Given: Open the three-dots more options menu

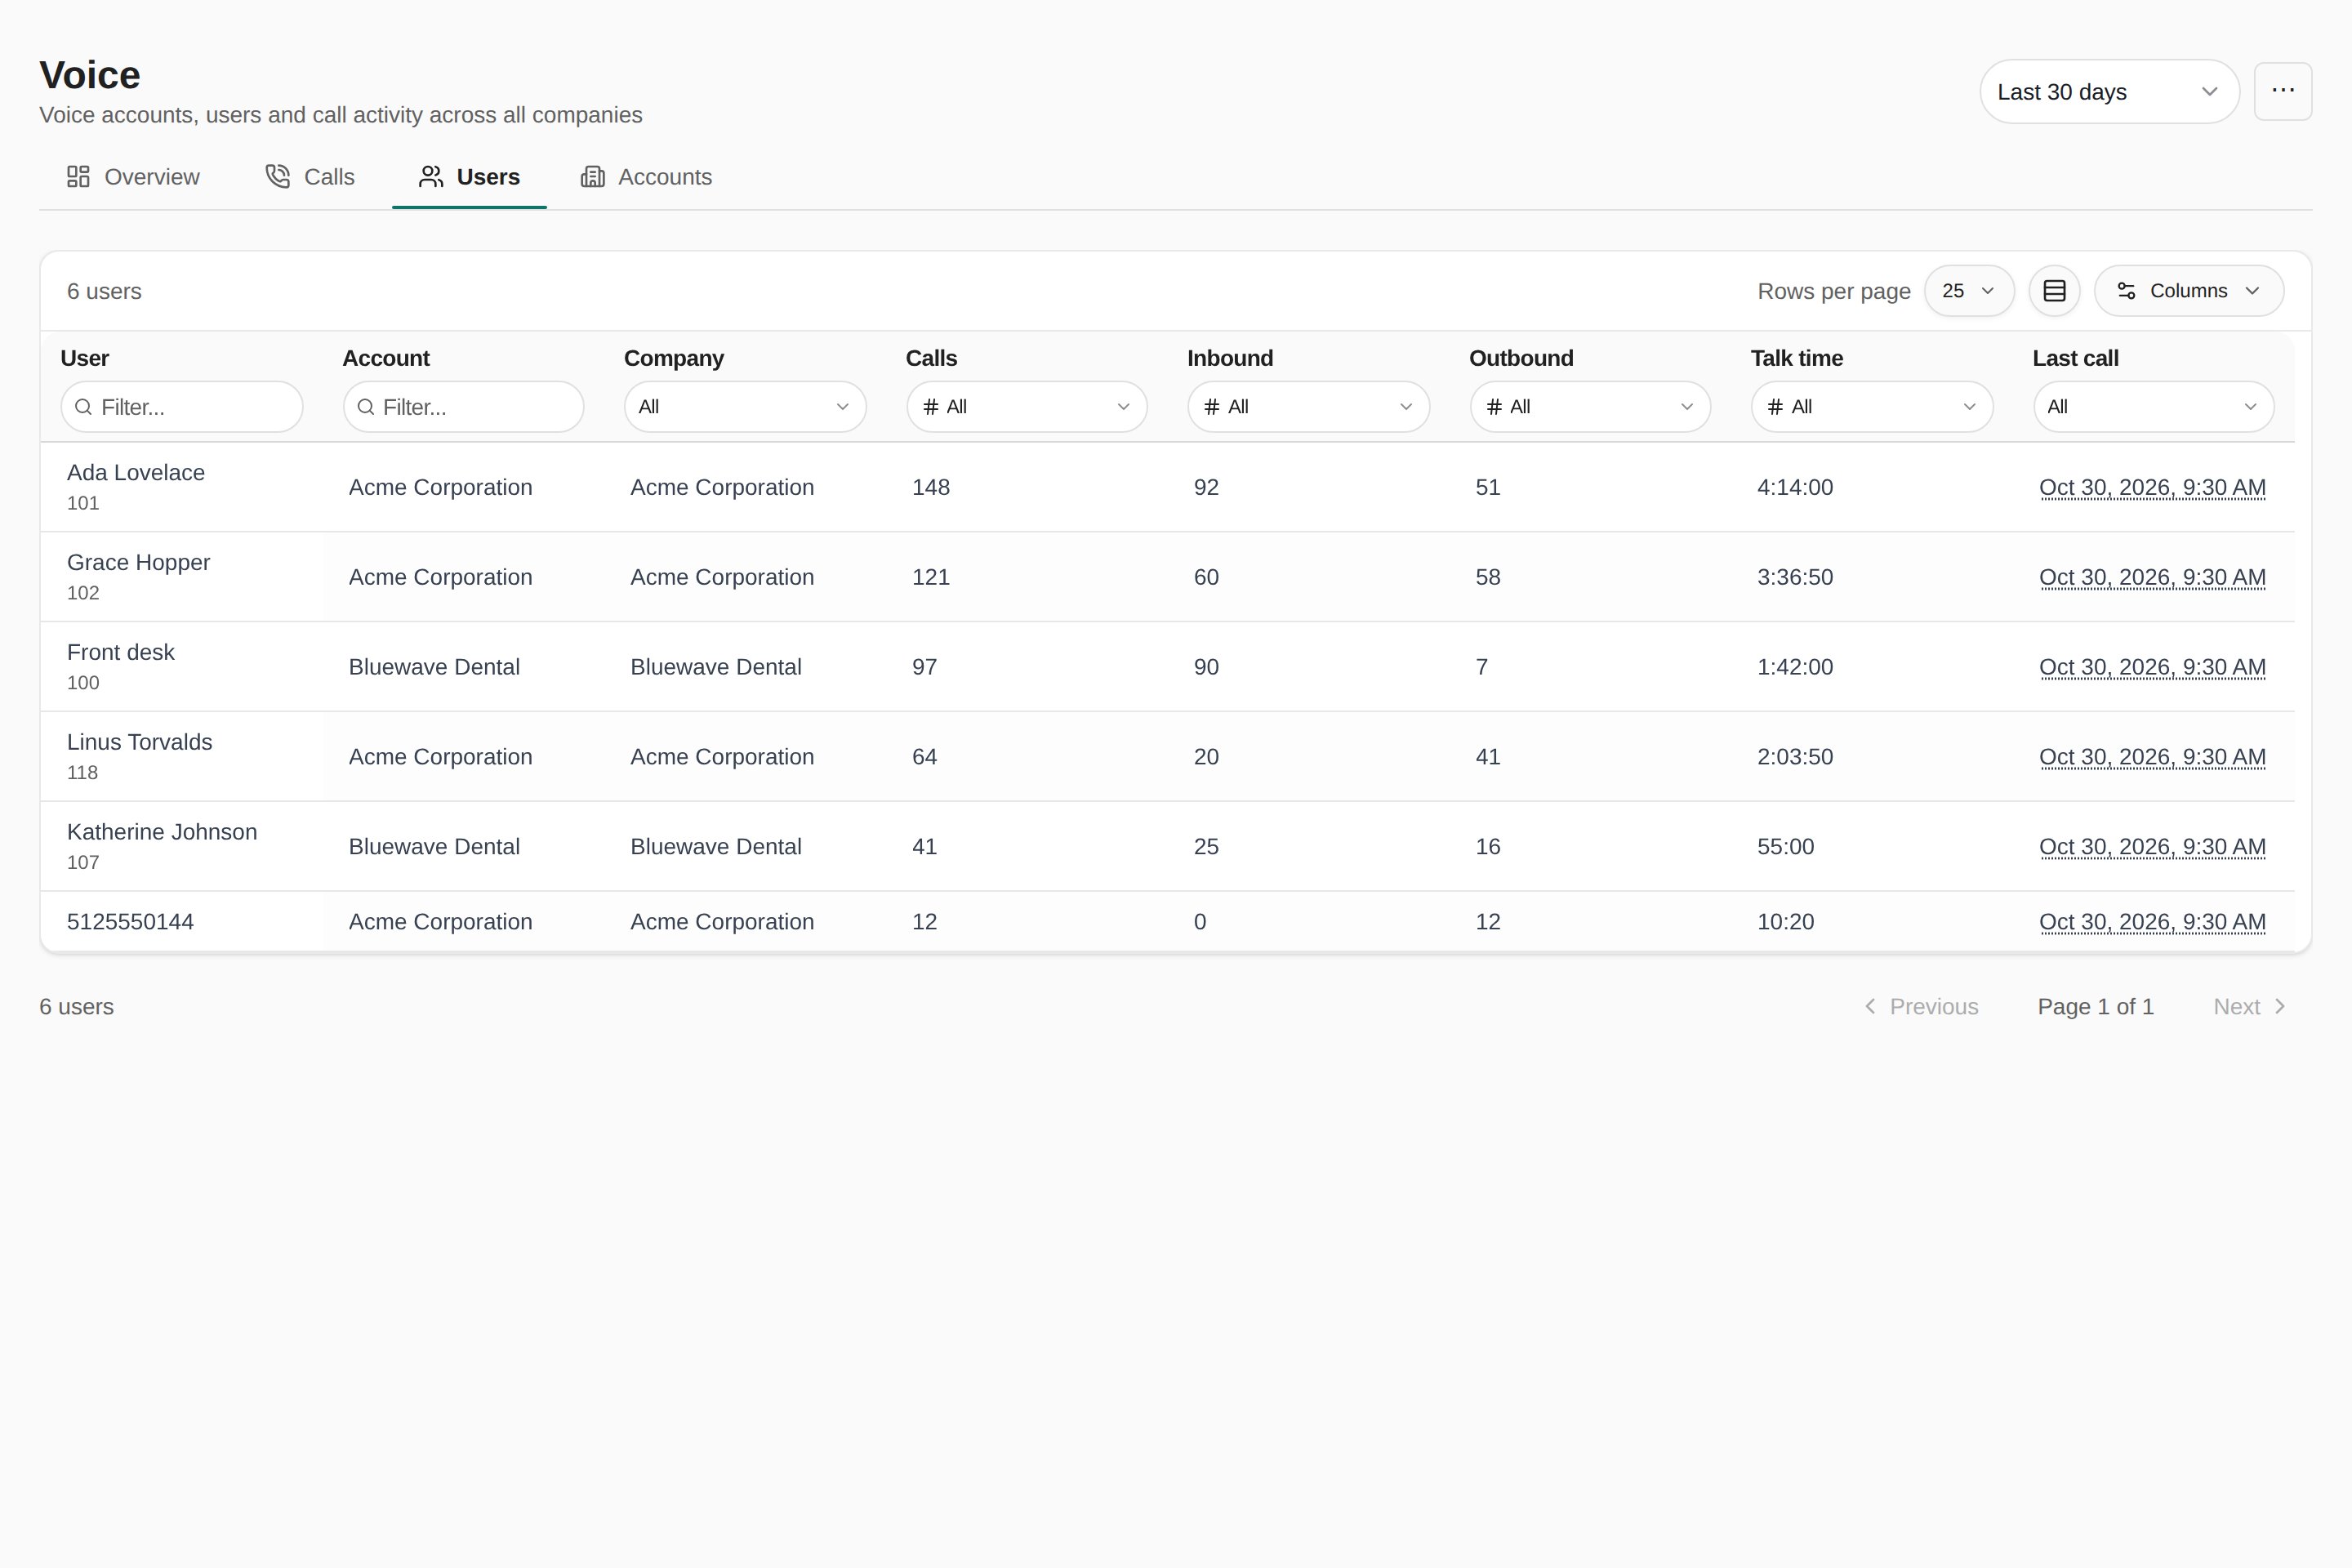Looking at the screenshot, I should pos(2282,91).
